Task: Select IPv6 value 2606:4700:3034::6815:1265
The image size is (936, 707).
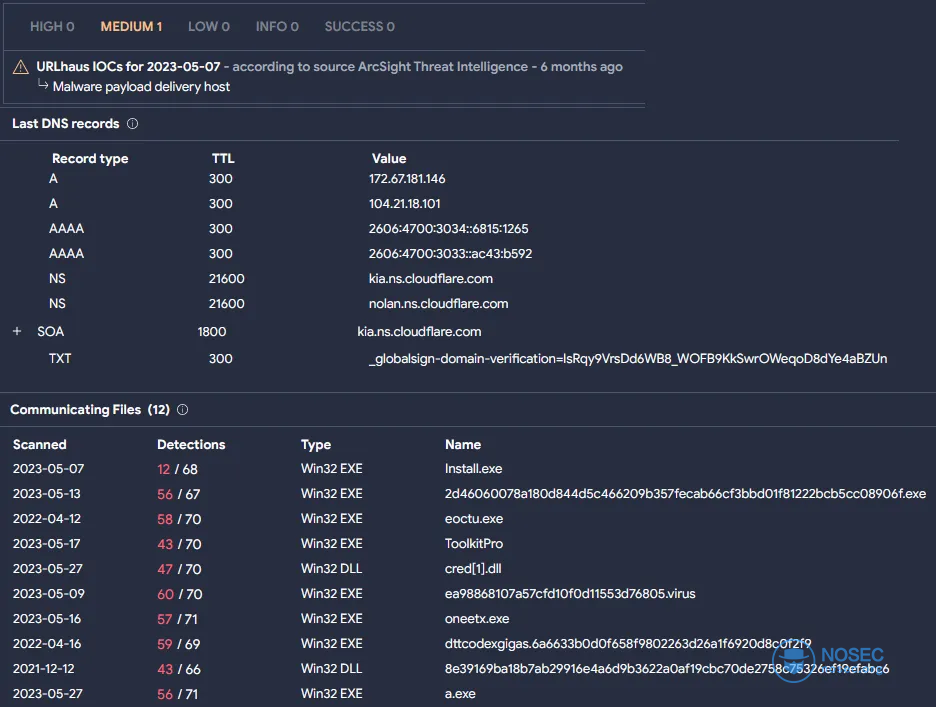Action: (448, 229)
